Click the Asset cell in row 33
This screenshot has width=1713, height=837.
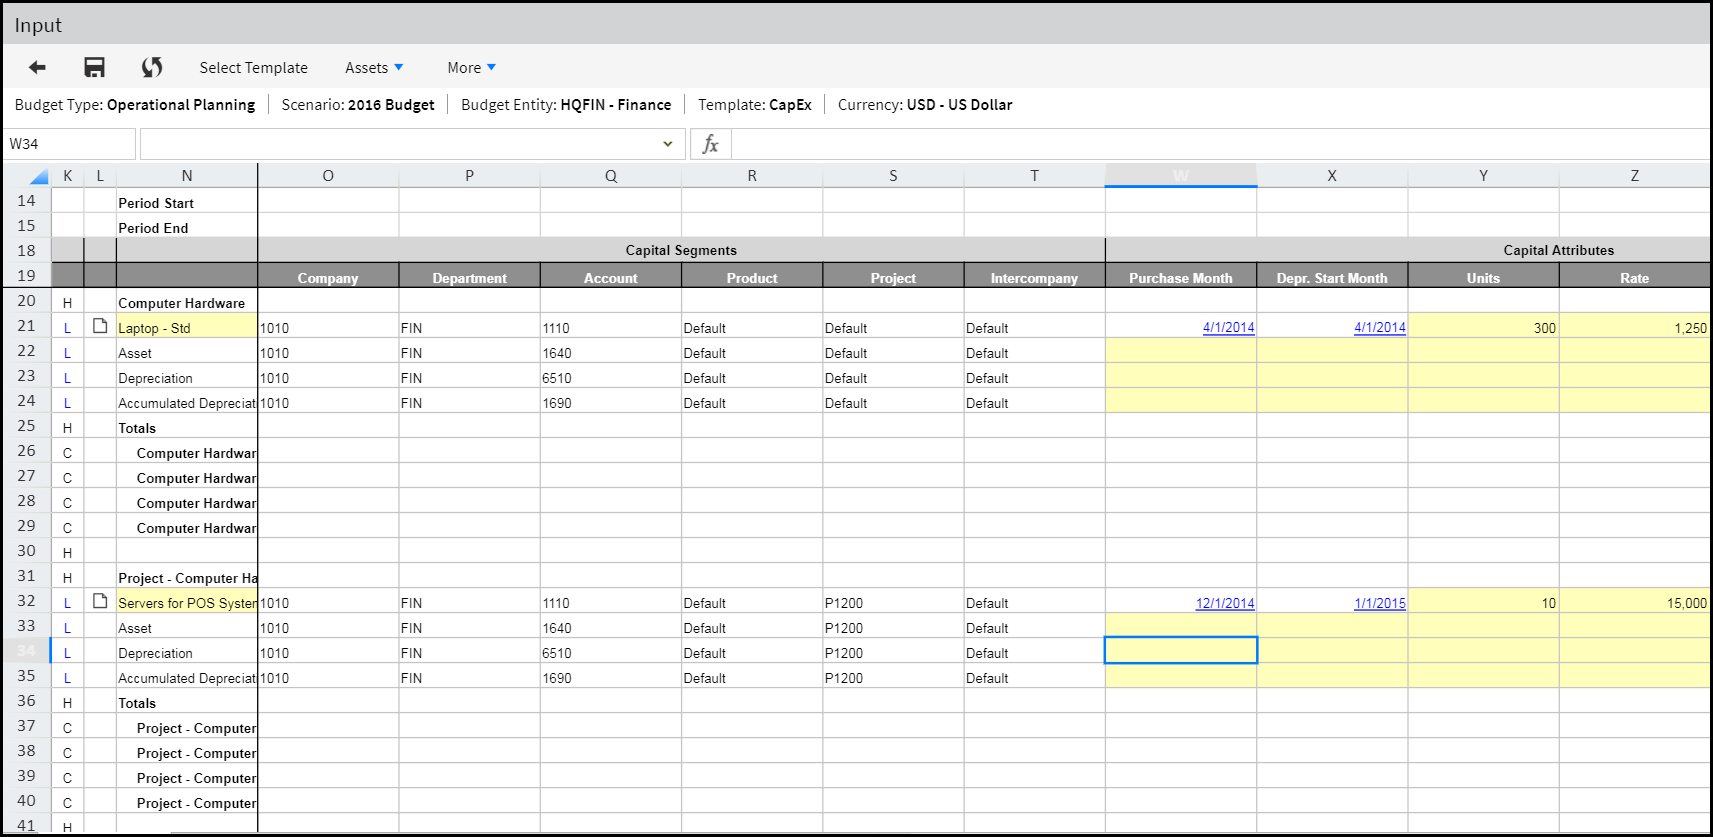(187, 627)
